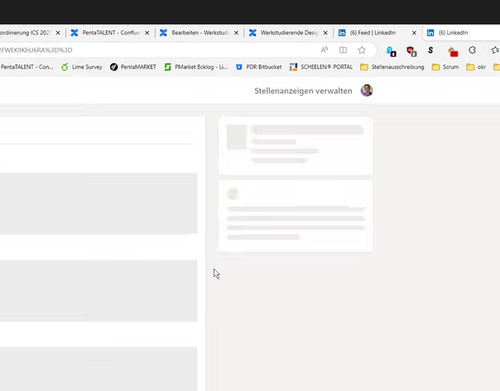Open the red toolbox extension icon
500x391 pixels.
point(453,52)
